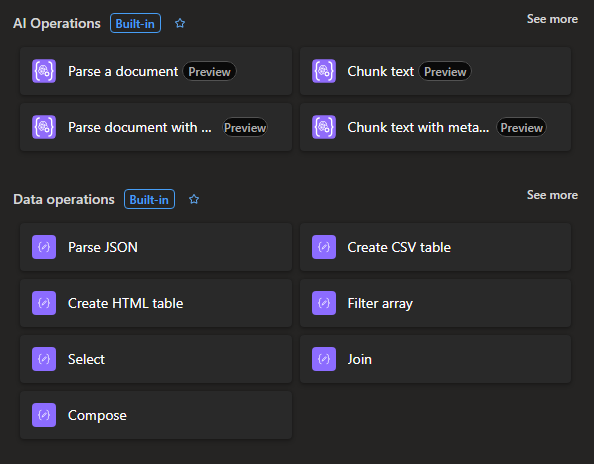Select the Chunk text with metadata icon

tap(324, 127)
